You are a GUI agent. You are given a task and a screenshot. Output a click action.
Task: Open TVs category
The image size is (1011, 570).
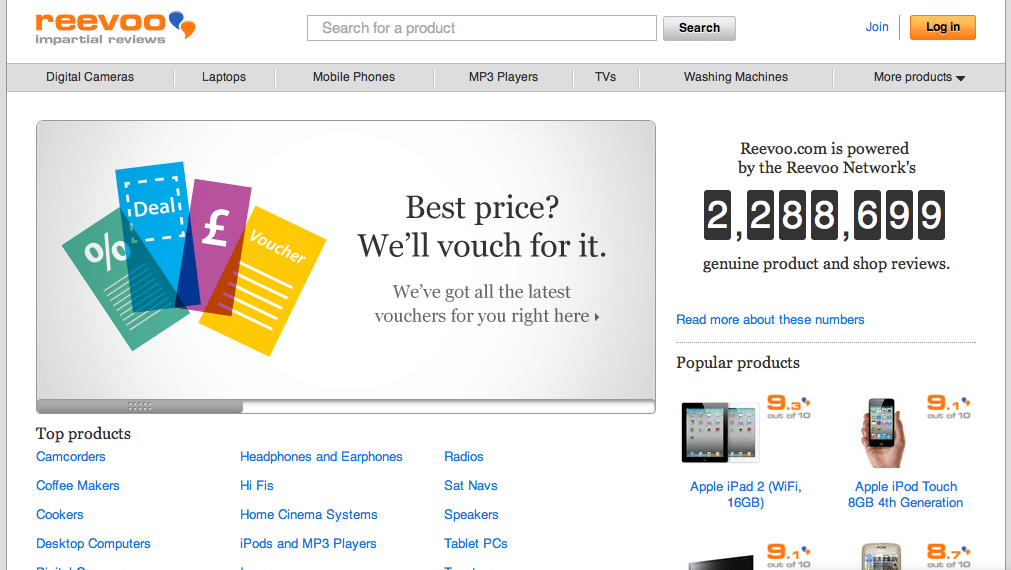point(605,77)
